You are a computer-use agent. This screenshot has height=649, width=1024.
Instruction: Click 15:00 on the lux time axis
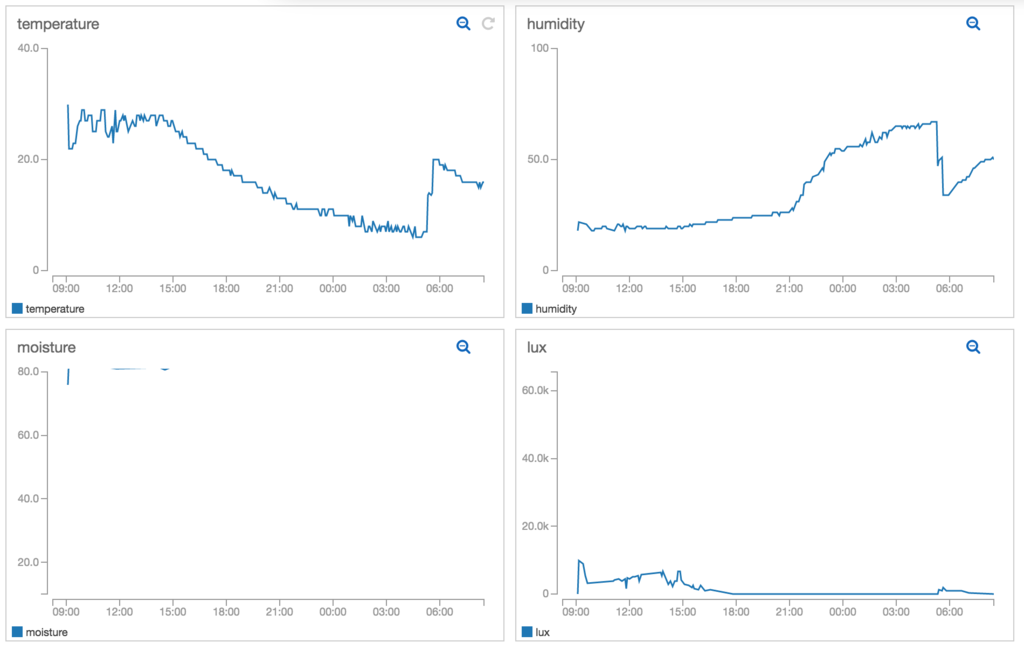click(x=682, y=612)
